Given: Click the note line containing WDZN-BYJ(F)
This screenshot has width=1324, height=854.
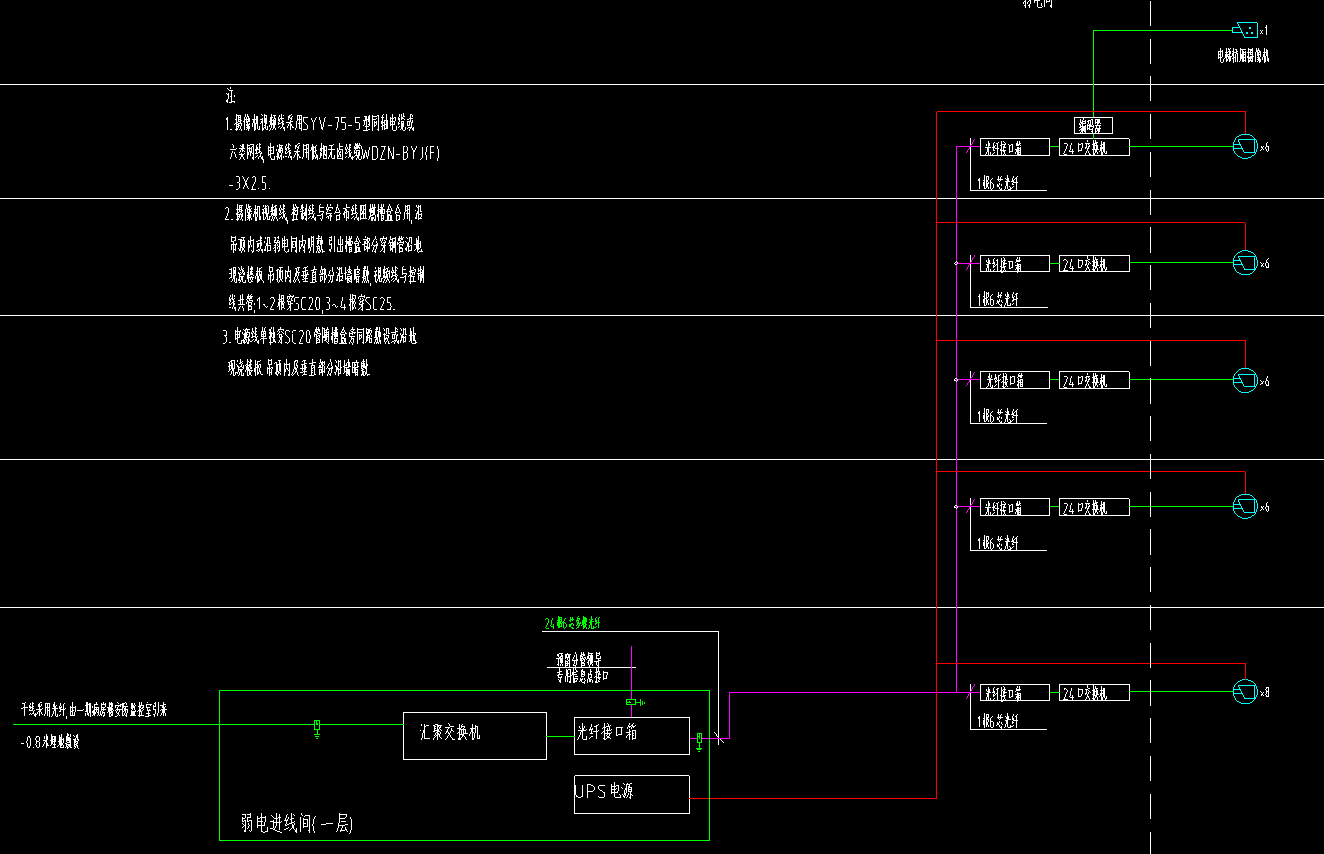Looking at the screenshot, I should (x=334, y=153).
